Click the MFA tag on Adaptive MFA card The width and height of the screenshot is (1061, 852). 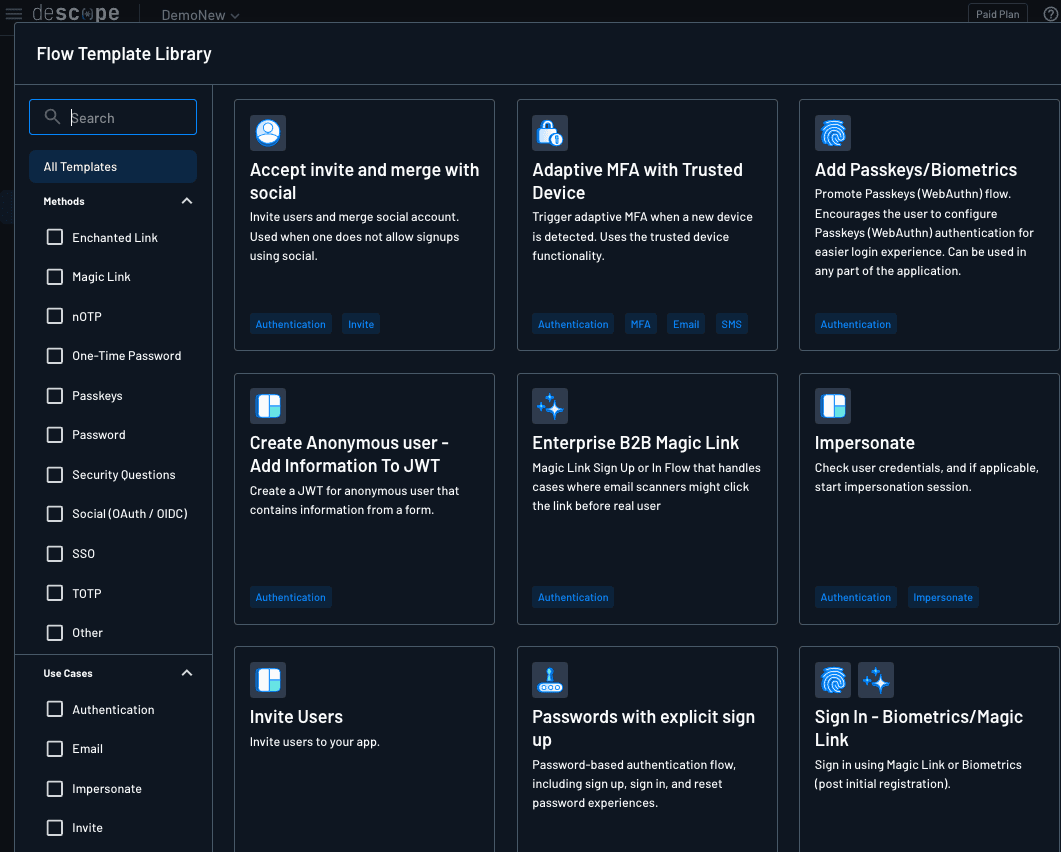pyautogui.click(x=640, y=323)
